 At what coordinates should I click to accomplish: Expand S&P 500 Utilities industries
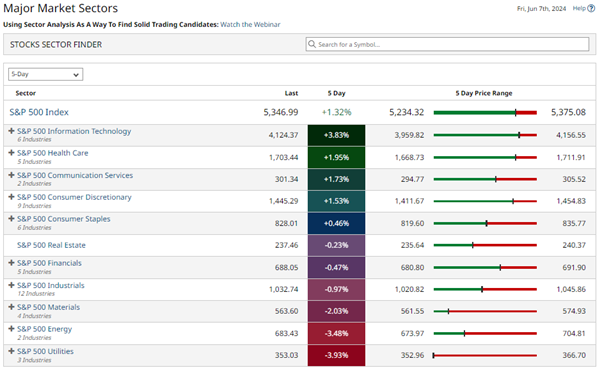click(x=12, y=351)
